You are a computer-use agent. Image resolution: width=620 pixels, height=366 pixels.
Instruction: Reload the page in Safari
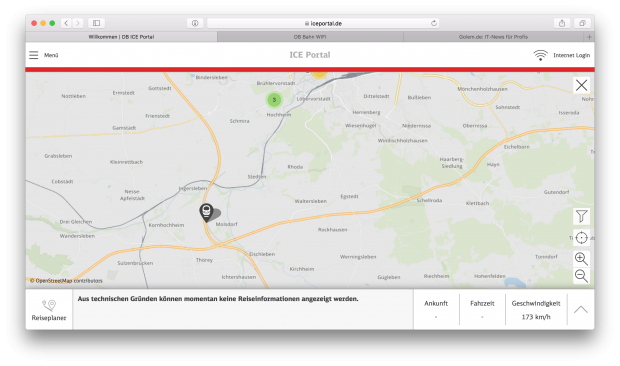pos(434,23)
